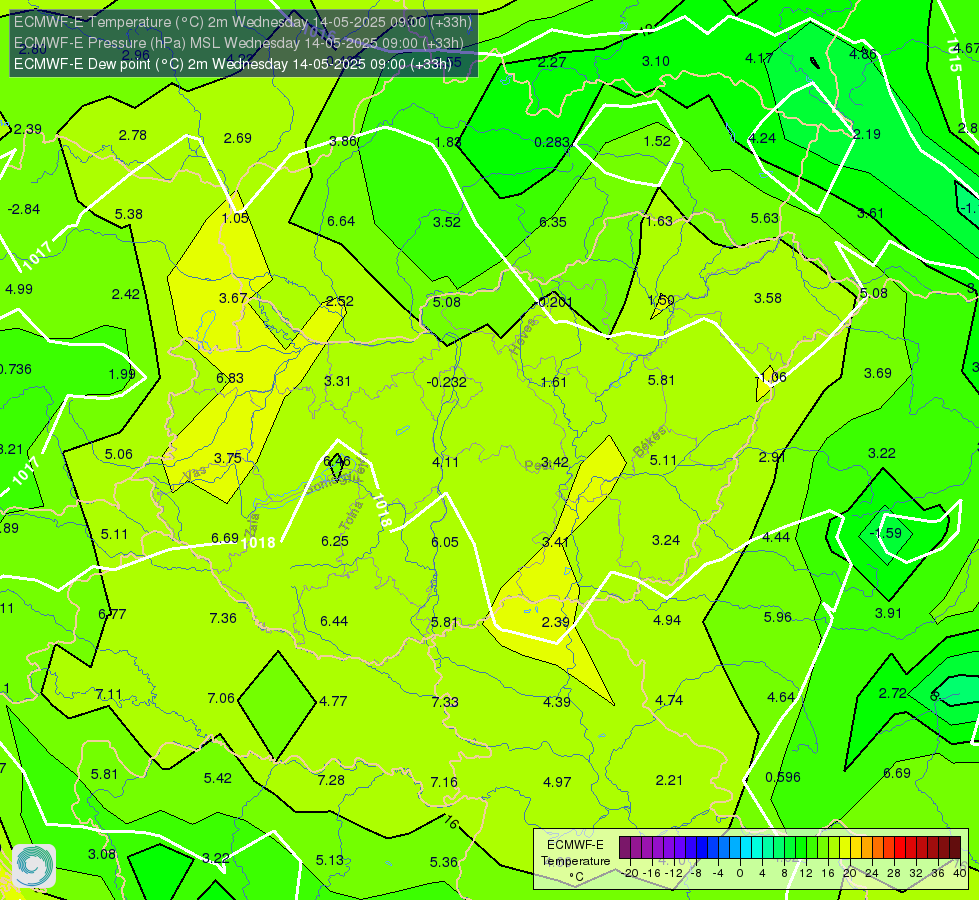Click the dew point value 5.13
This screenshot has width=979, height=900.
tap(330, 860)
